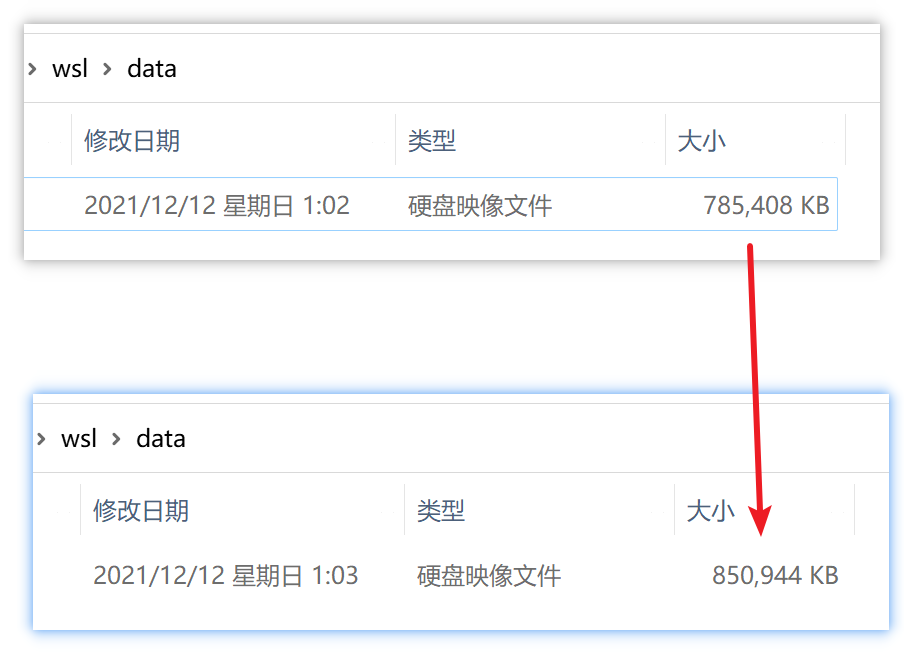Image resolution: width=904 pixels, height=656 pixels.
Task: Click the 785,408 KB size cell
Action: [766, 206]
